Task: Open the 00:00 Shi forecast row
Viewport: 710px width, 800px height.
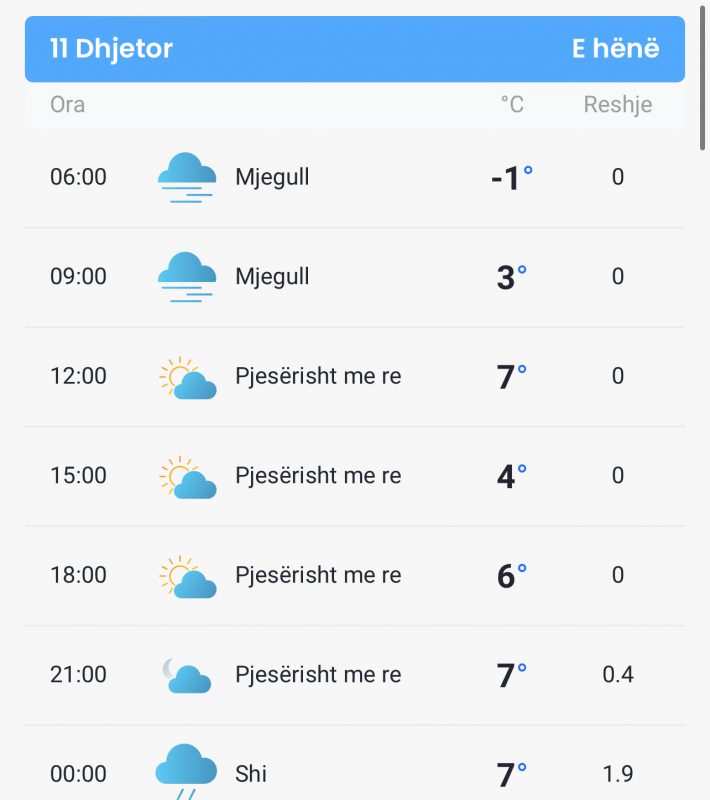Action: 355,763
